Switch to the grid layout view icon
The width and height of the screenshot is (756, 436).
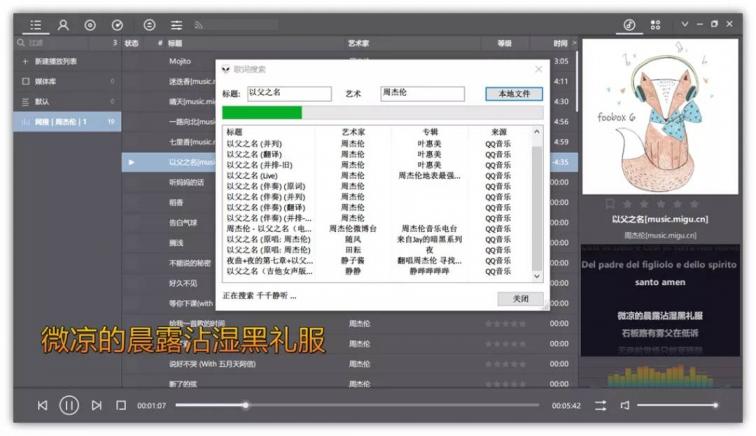[x=655, y=25]
